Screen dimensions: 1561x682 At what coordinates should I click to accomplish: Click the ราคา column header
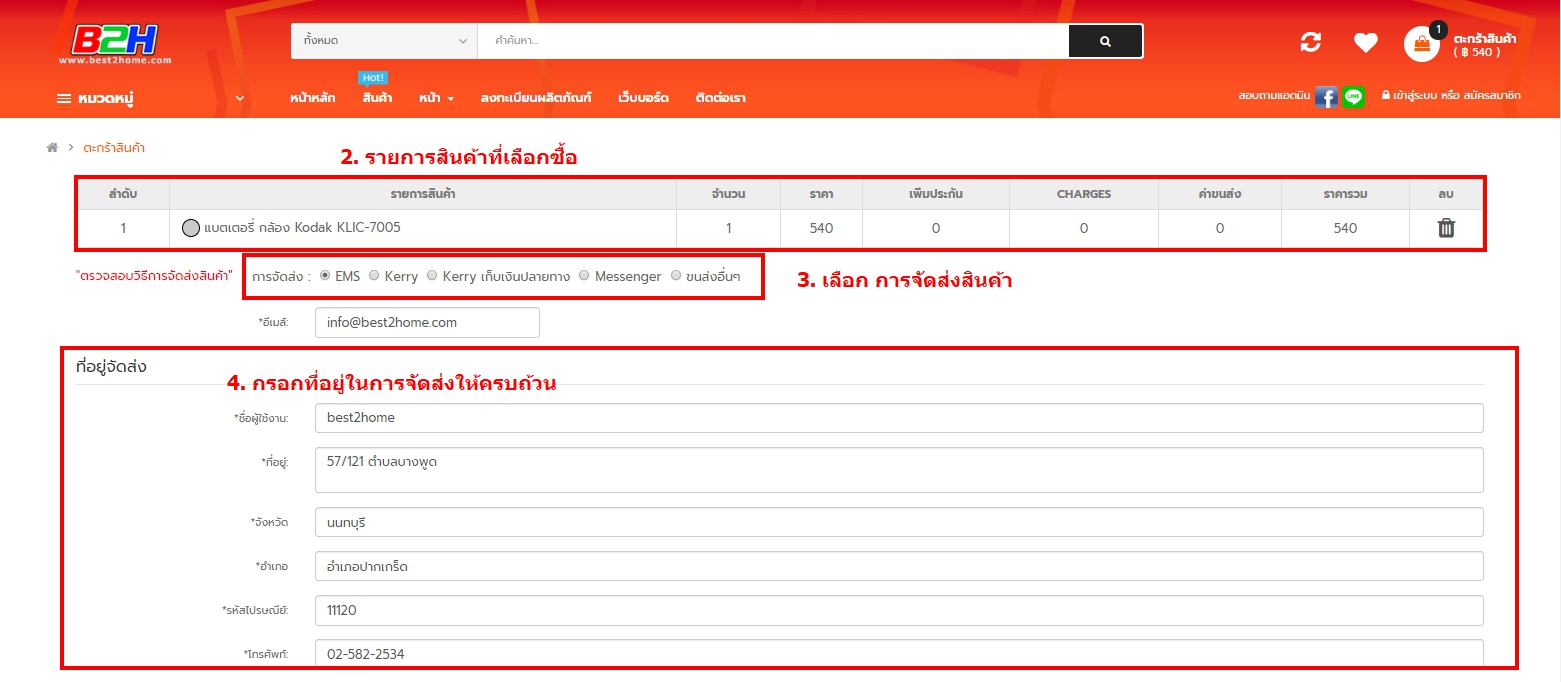(822, 193)
